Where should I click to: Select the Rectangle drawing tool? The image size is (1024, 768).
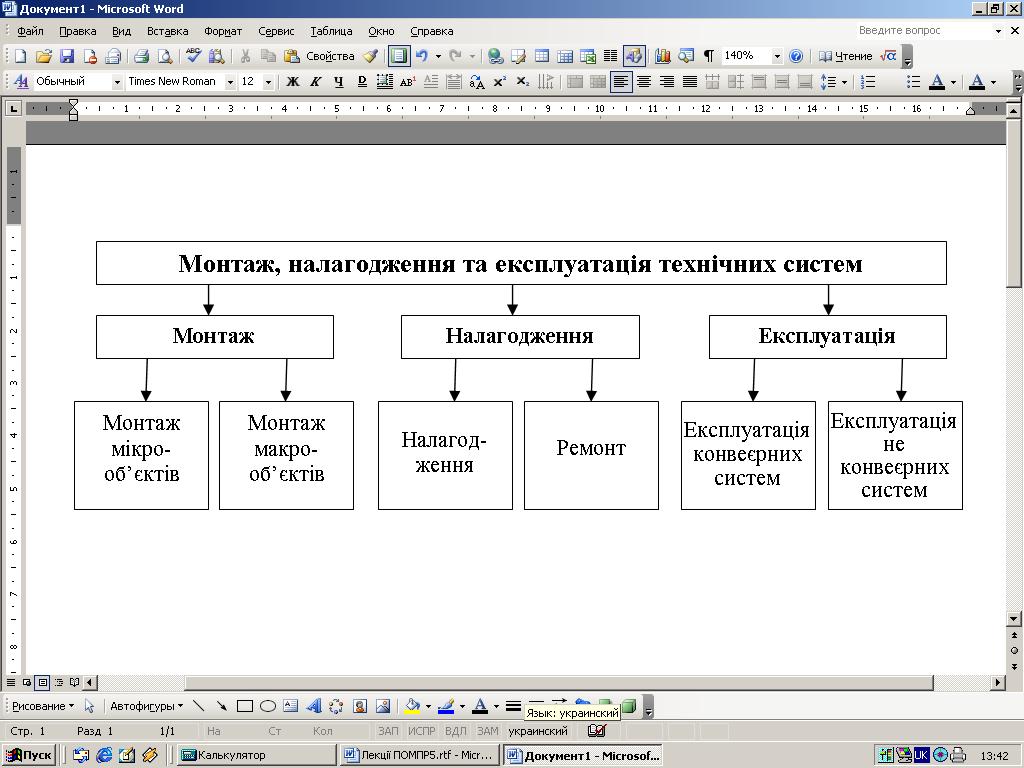coord(245,706)
